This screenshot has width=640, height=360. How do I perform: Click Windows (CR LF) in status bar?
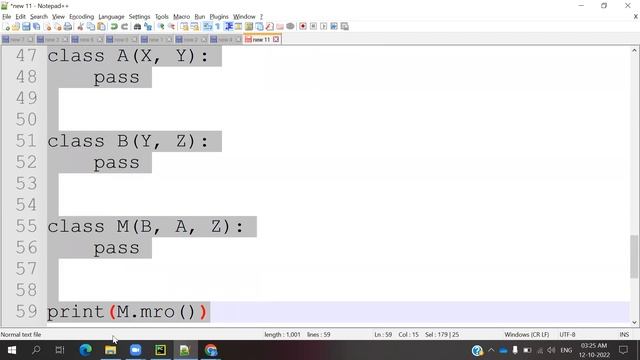tap(527, 335)
